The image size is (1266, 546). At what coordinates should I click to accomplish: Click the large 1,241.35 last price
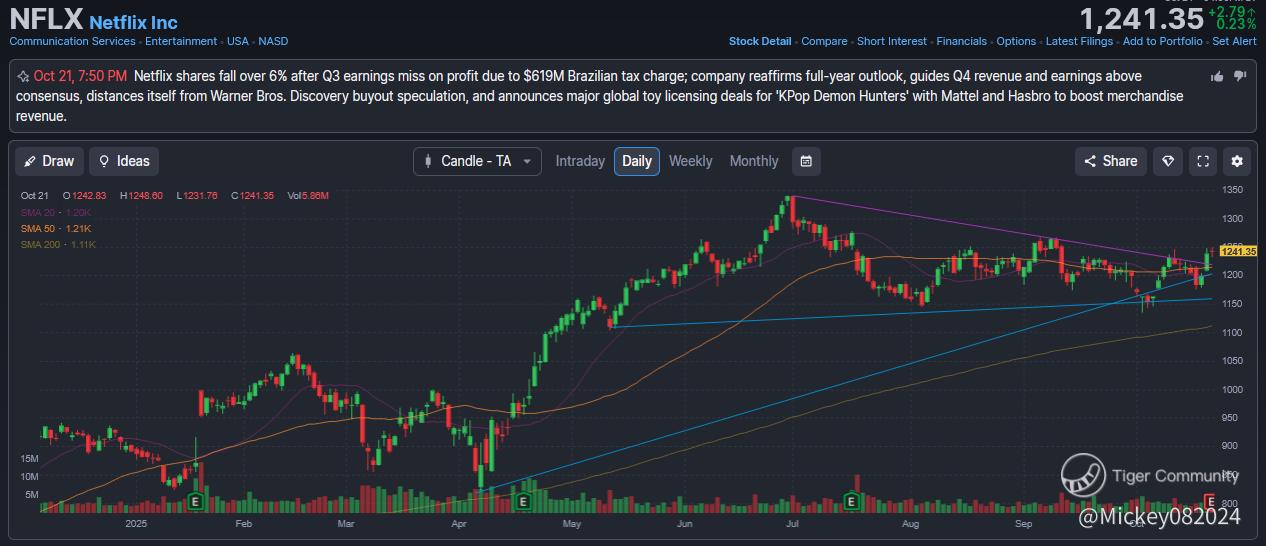click(1141, 18)
